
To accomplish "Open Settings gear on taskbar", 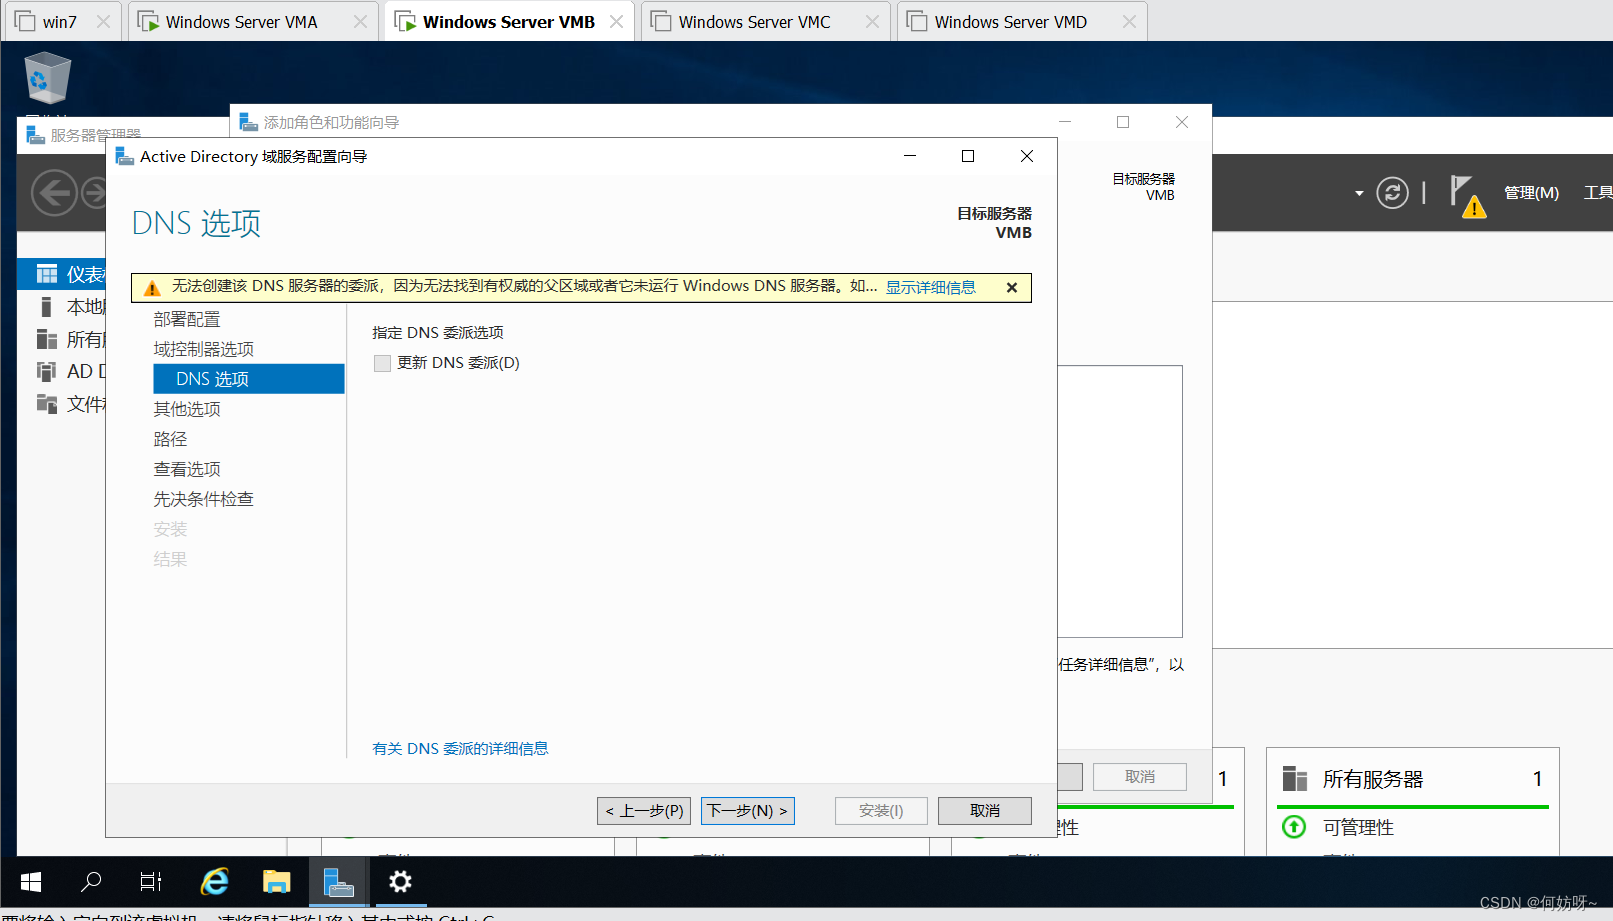I will (400, 881).
